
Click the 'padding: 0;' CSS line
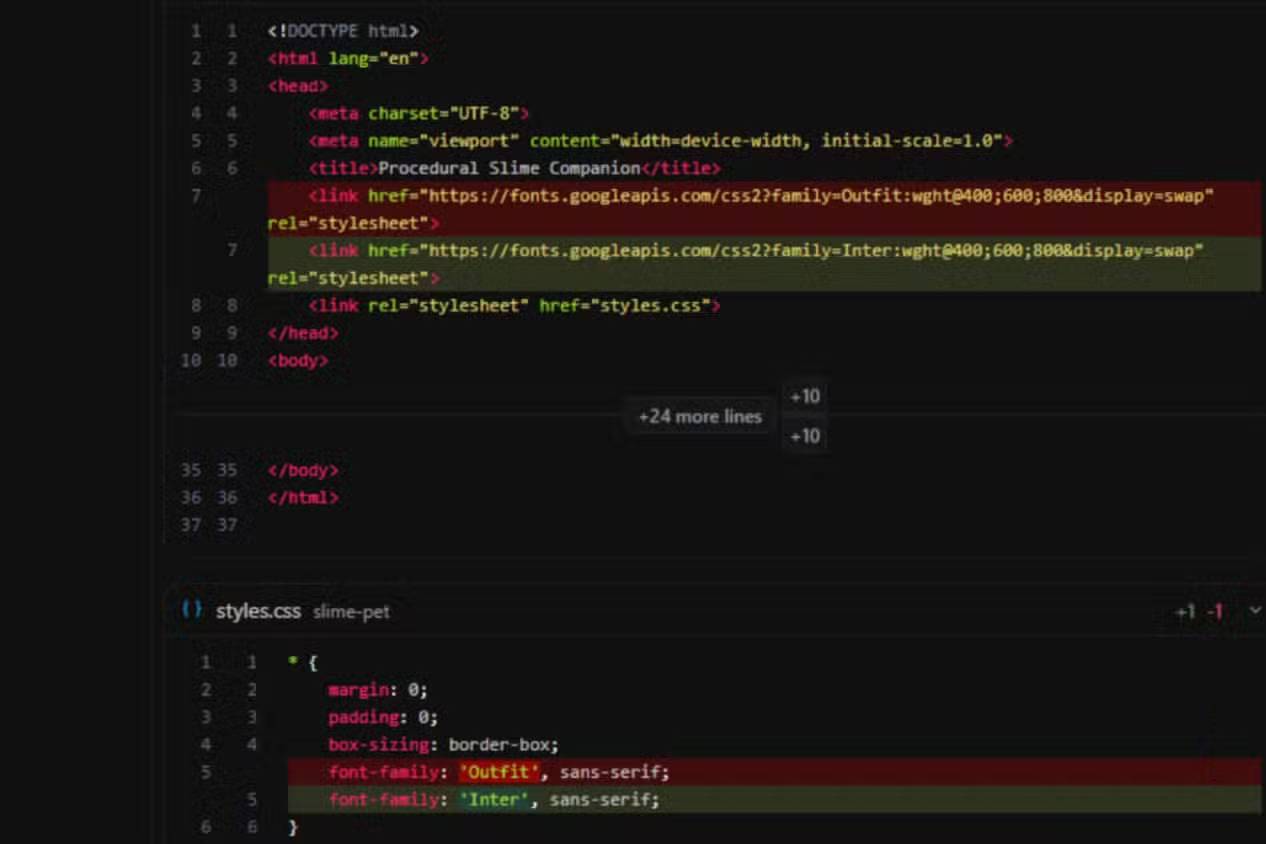pos(383,717)
